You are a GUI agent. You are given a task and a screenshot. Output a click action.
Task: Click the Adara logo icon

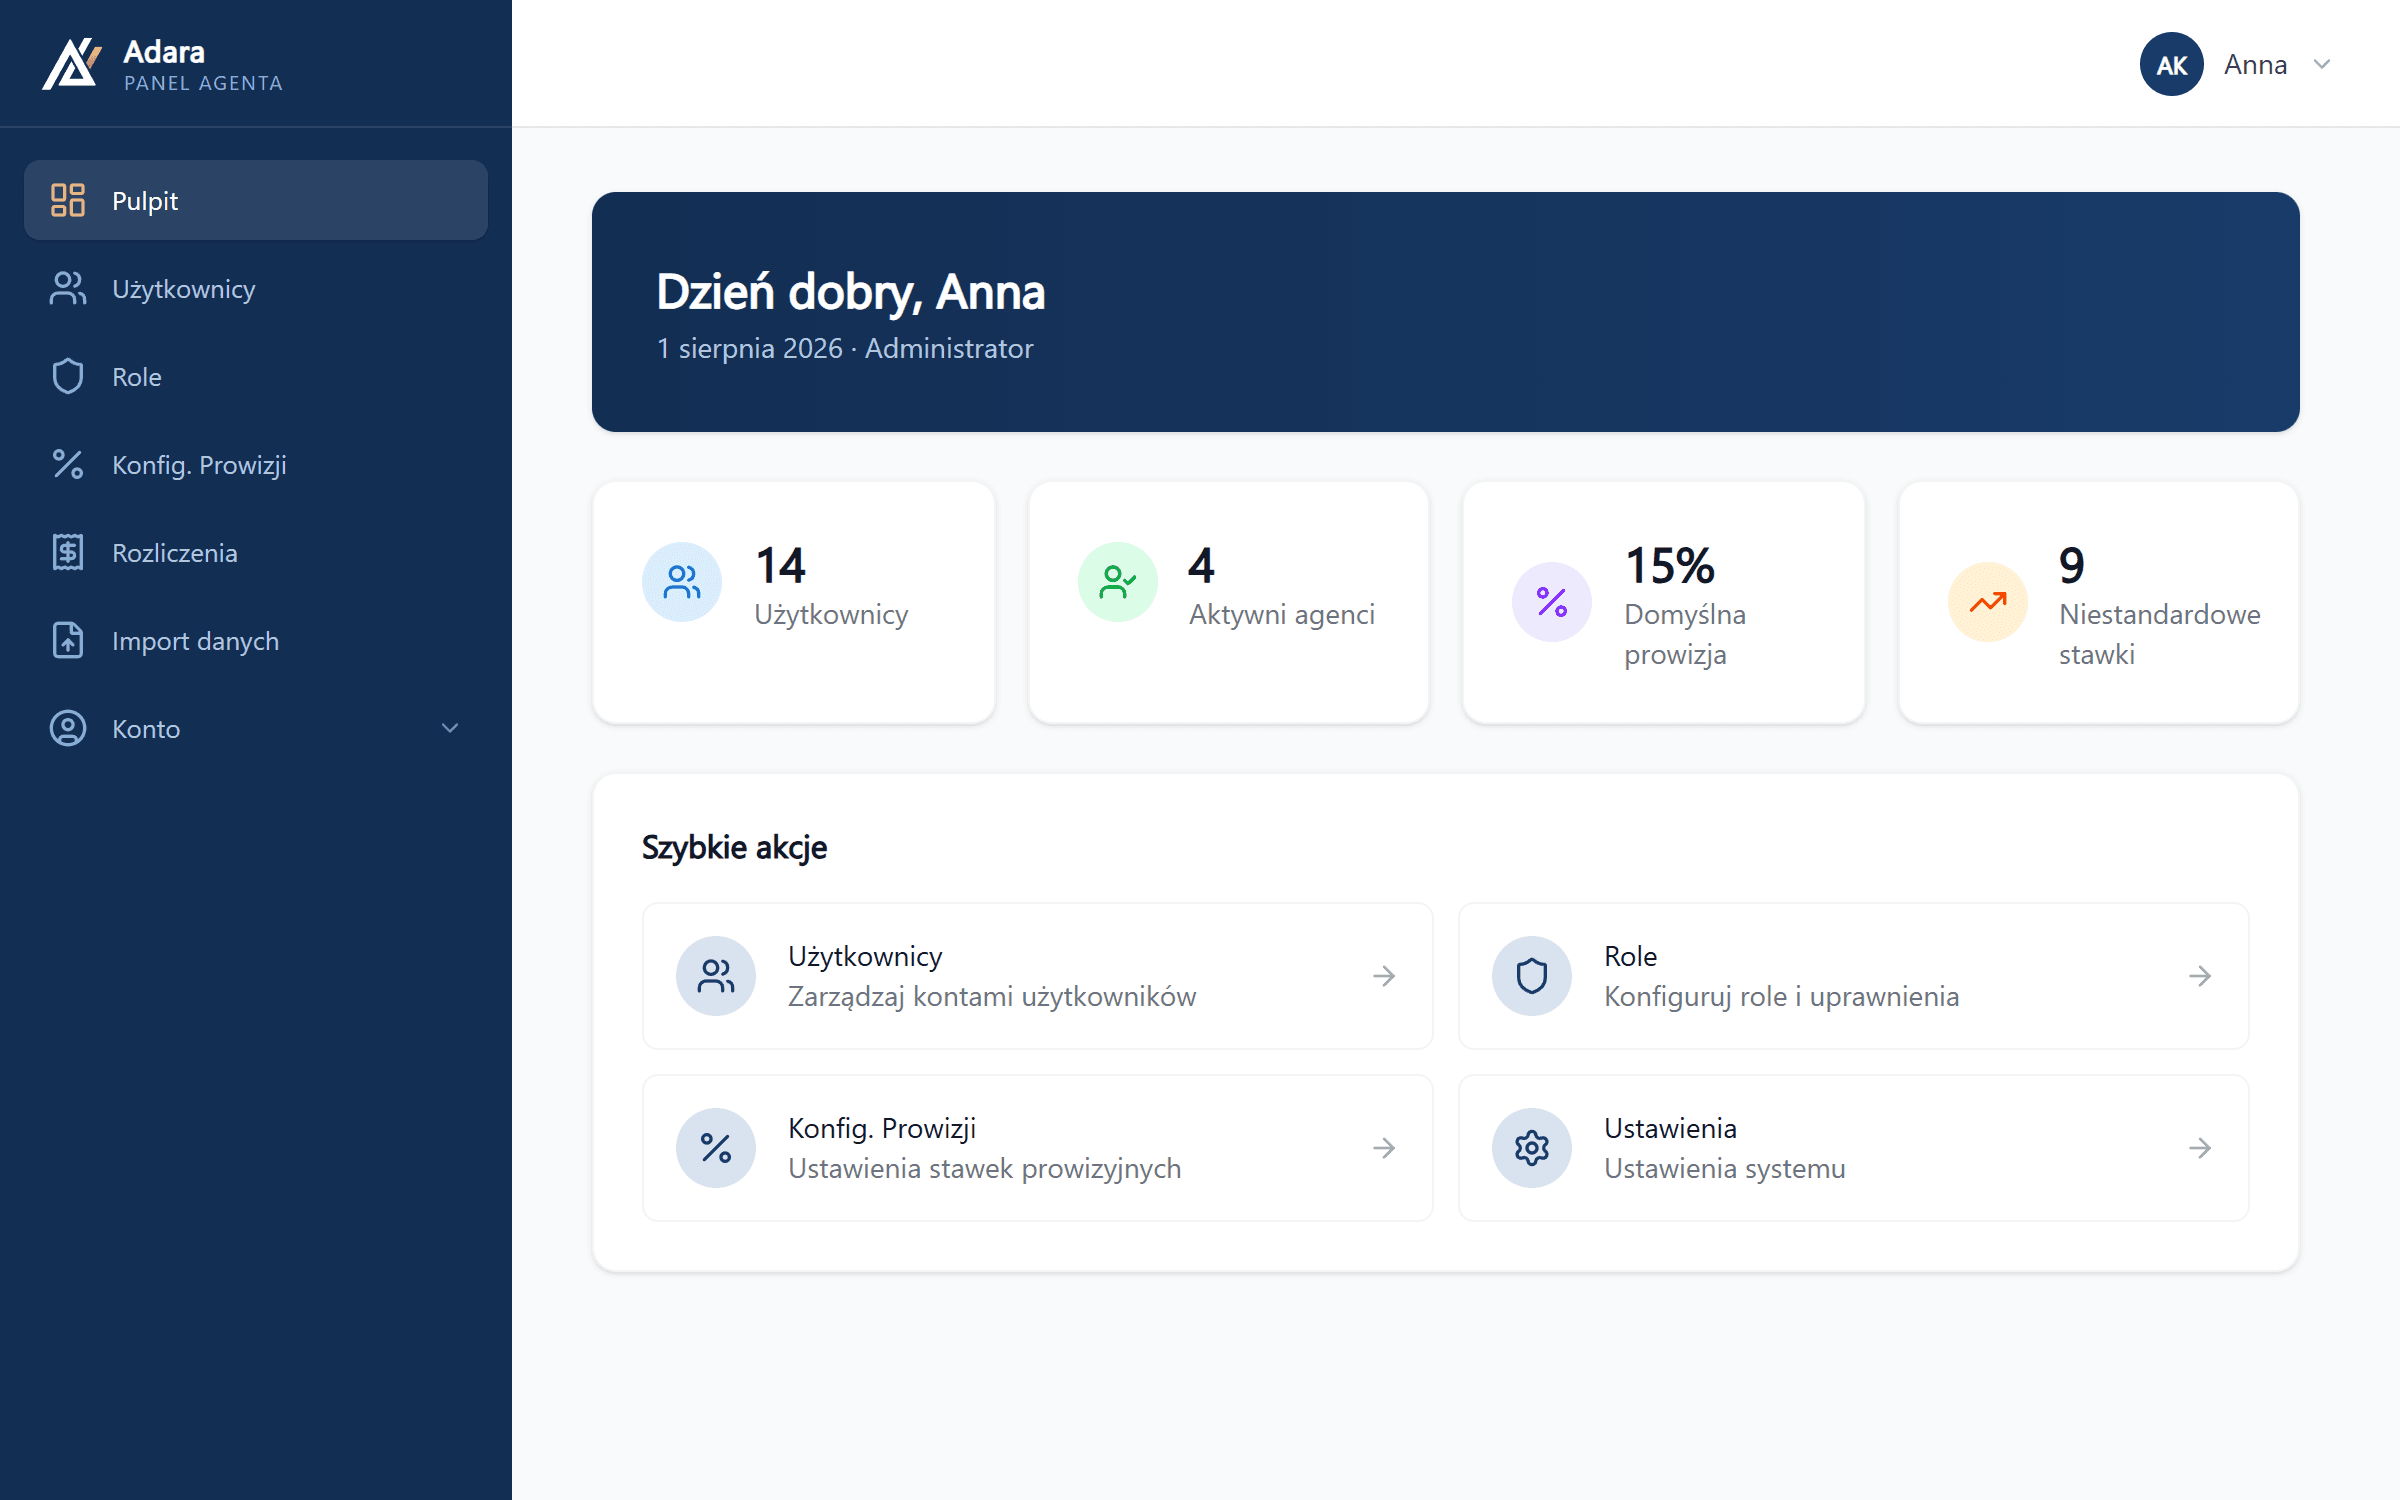pyautogui.click(x=72, y=64)
